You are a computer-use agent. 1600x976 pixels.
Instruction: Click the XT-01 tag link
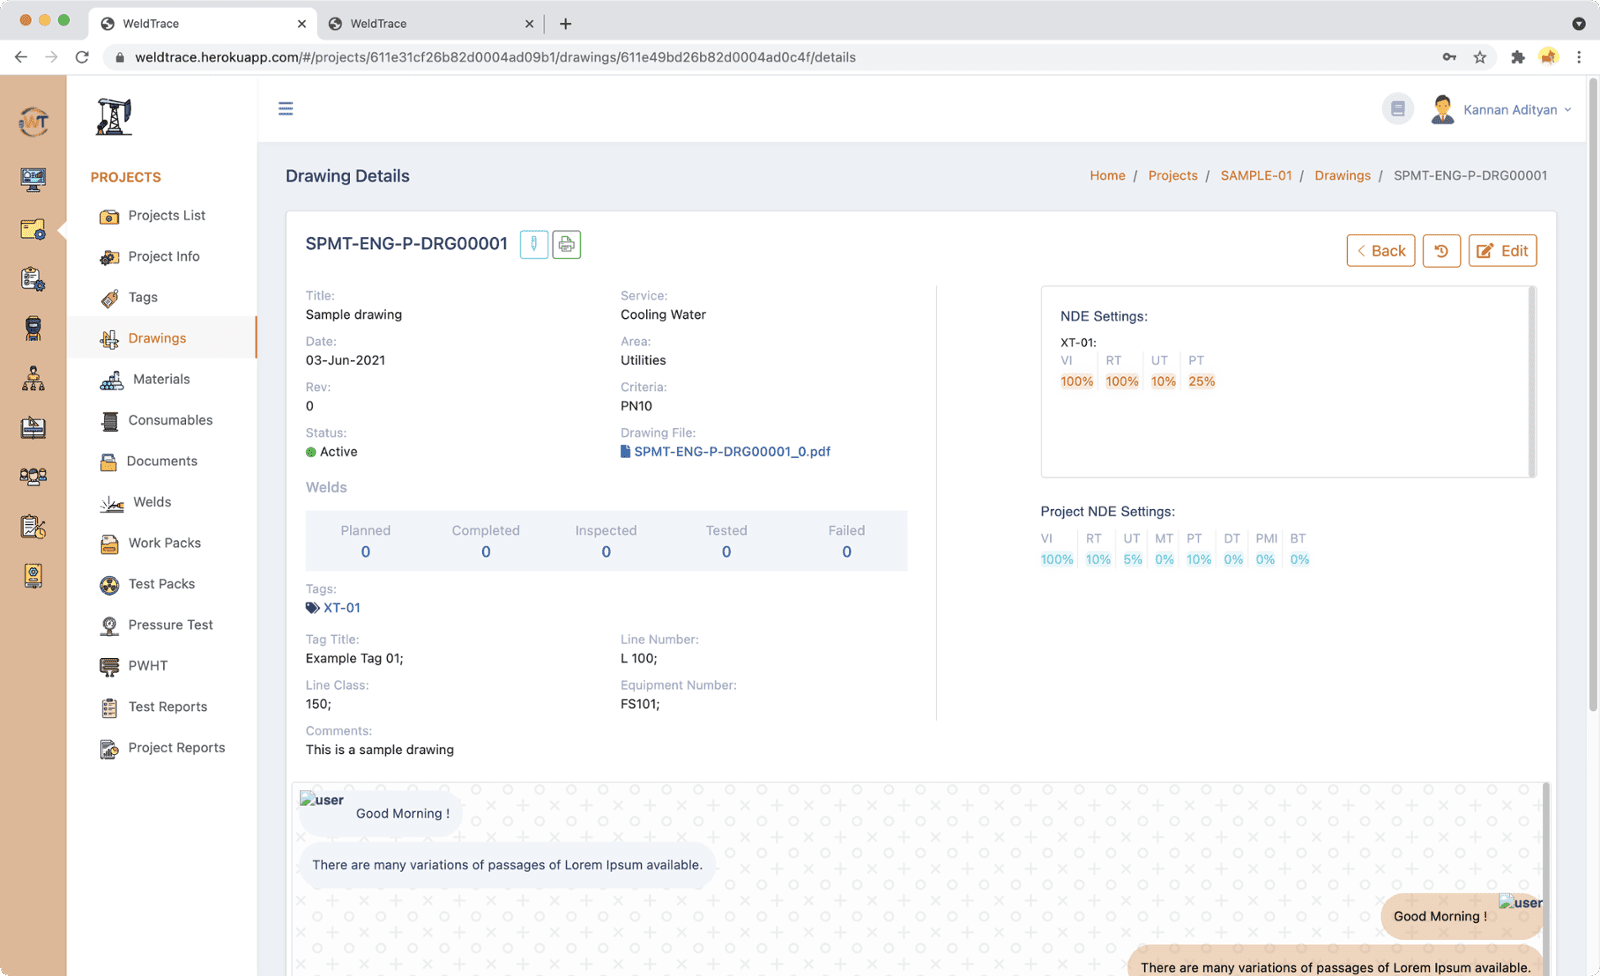click(341, 608)
